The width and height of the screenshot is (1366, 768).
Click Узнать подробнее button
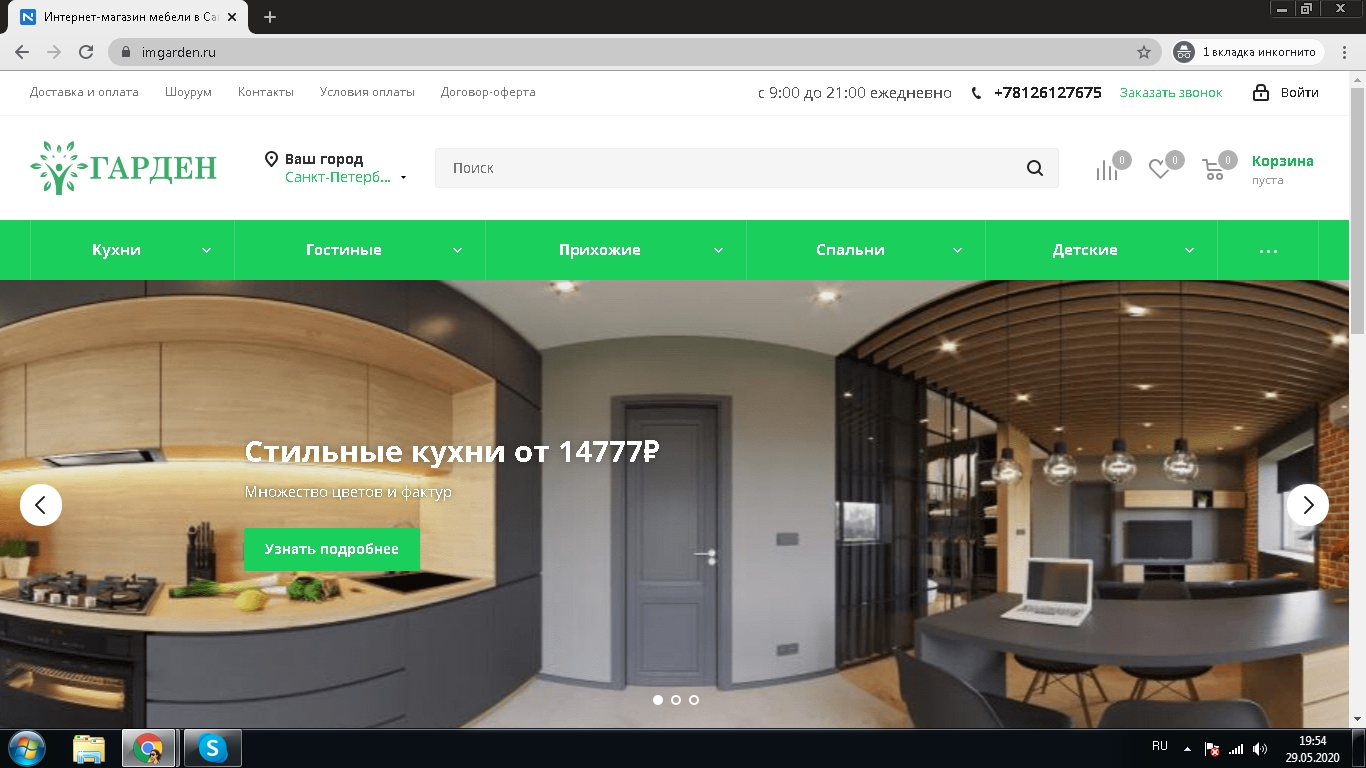click(x=332, y=549)
